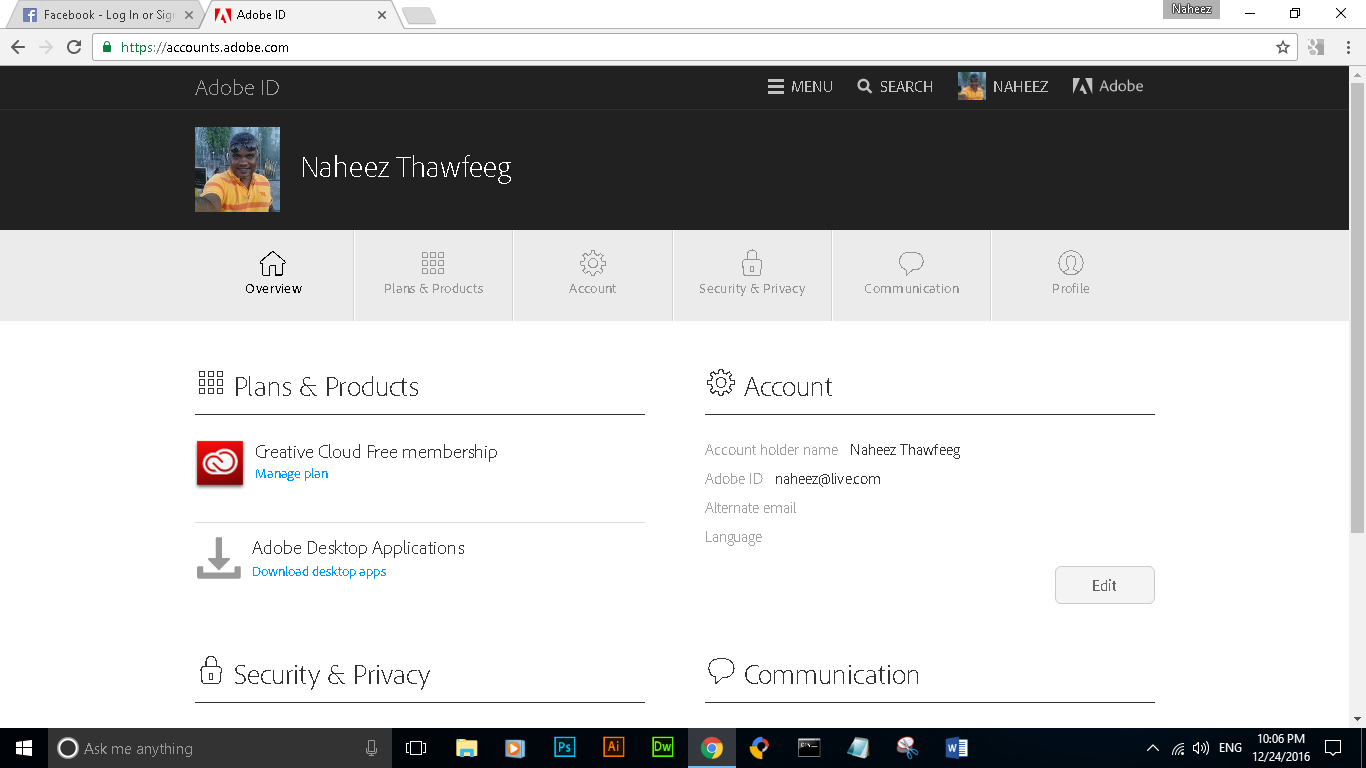Image resolution: width=1366 pixels, height=768 pixels.
Task: Open the Action Center notifications icon
Action: coord(1333,748)
